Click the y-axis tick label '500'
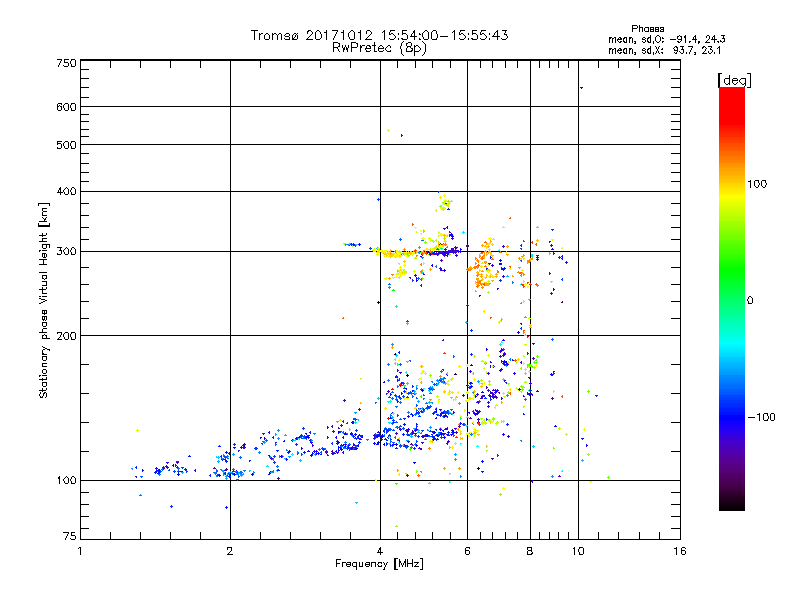Viewport: 800px width, 600px height. tap(66, 145)
